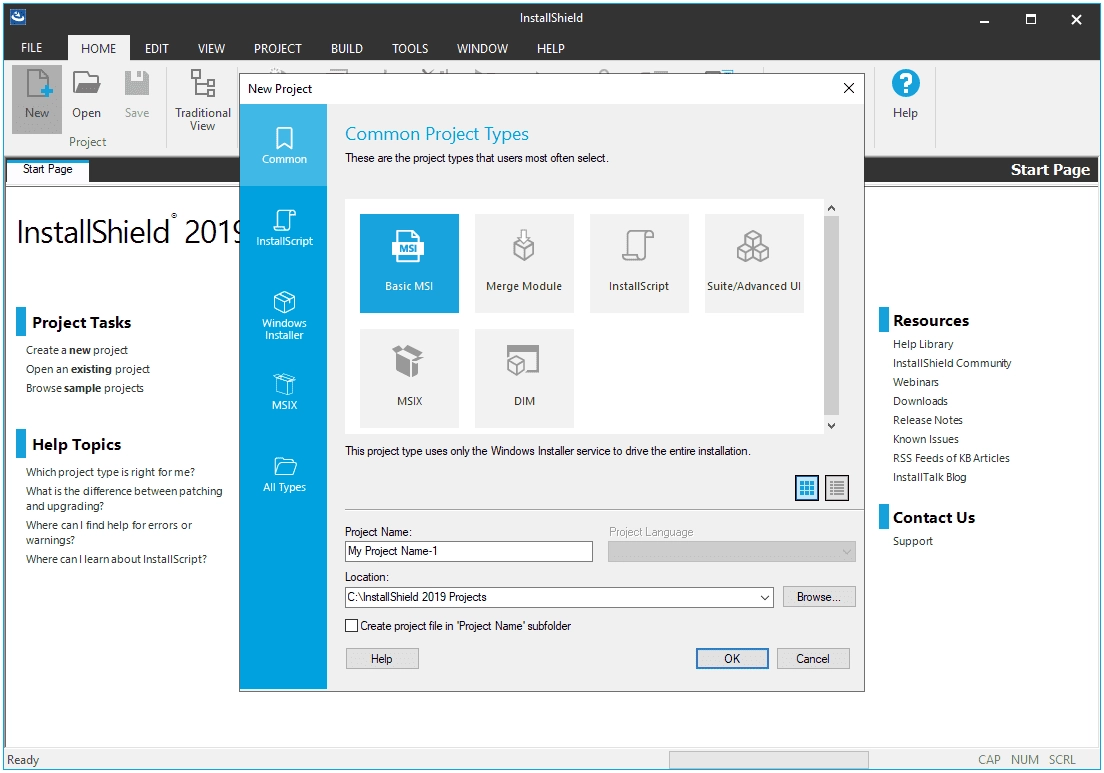1104x773 pixels.
Task: Choose the Merge Module project type
Action: tap(524, 263)
